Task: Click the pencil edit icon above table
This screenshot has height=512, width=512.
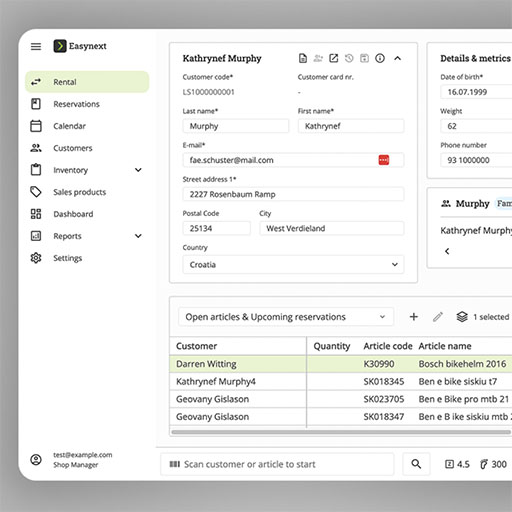Action: coord(438,317)
